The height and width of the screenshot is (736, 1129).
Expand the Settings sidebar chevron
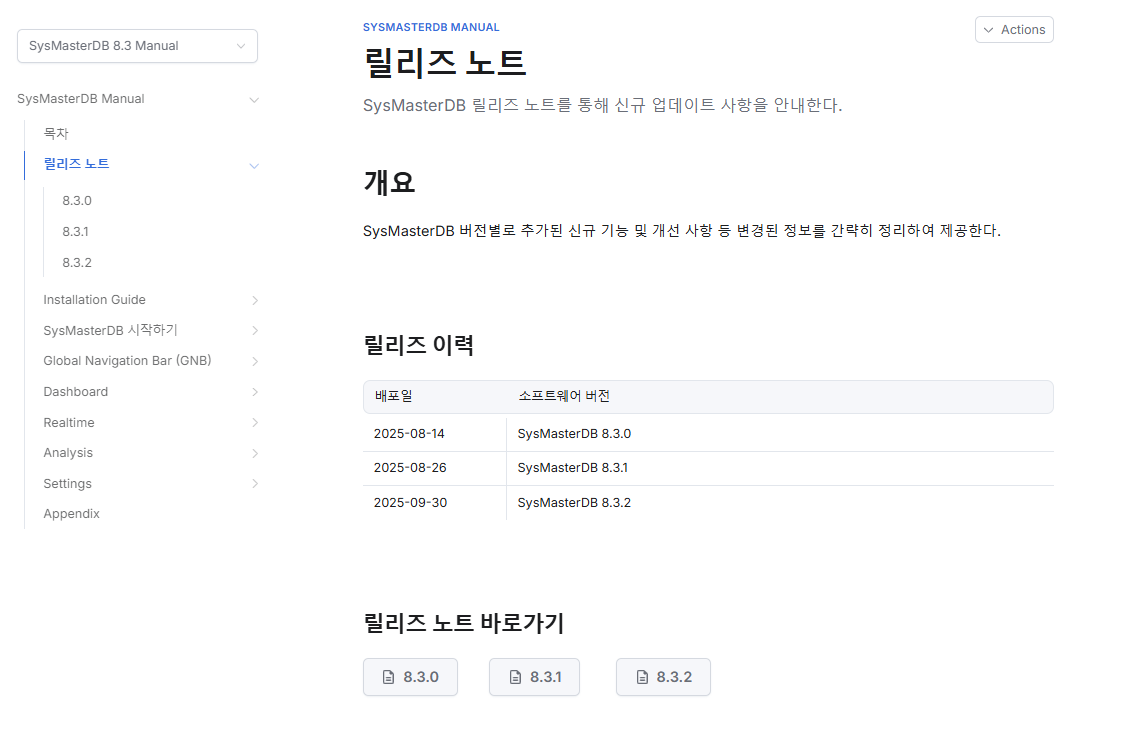[255, 484]
